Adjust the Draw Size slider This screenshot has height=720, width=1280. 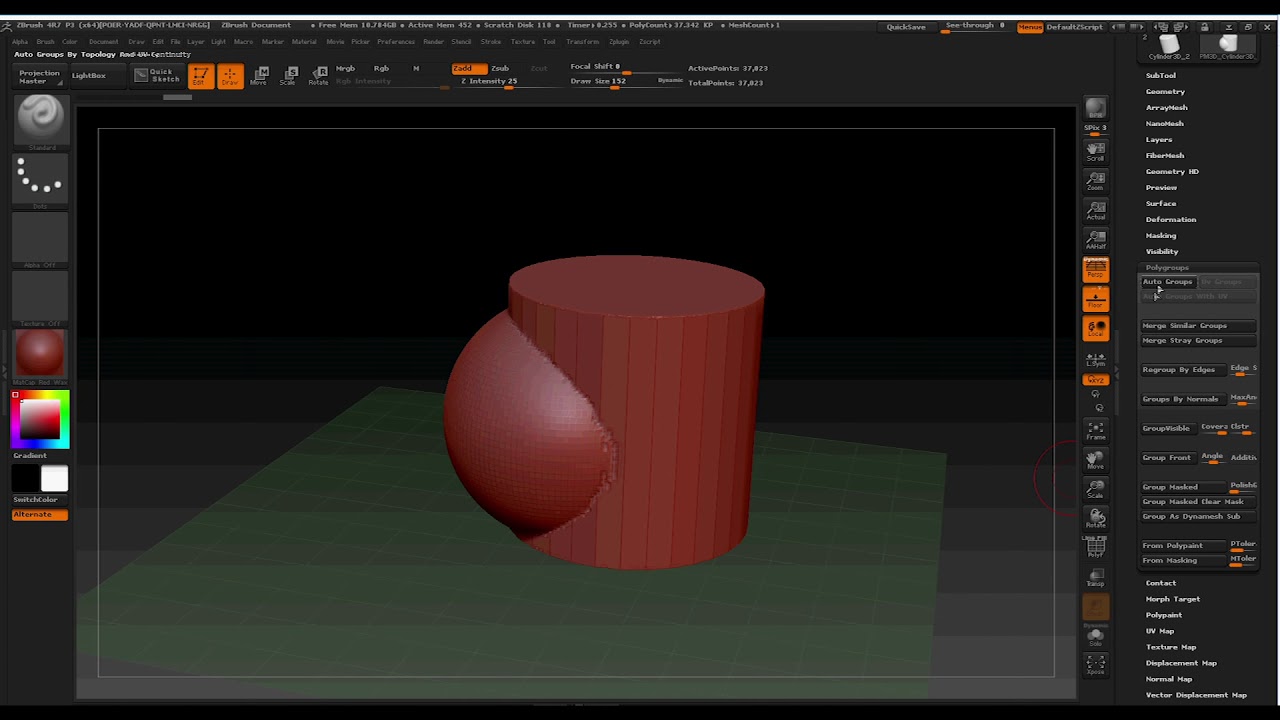point(613,82)
